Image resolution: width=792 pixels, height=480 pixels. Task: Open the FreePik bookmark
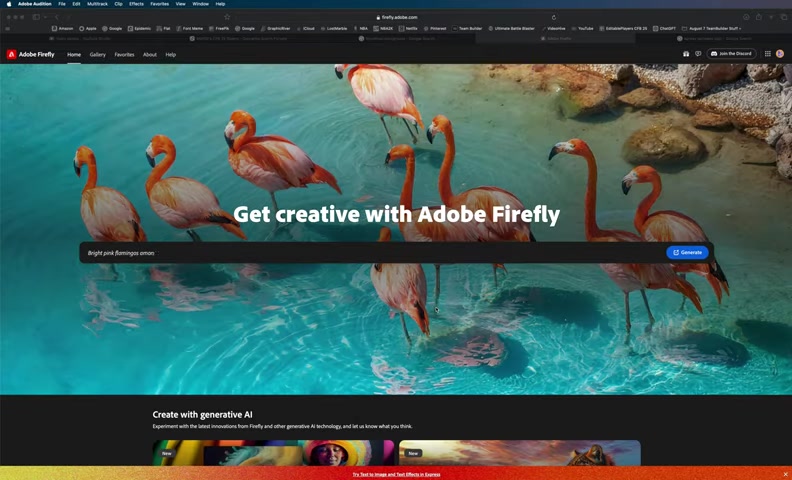(219, 28)
